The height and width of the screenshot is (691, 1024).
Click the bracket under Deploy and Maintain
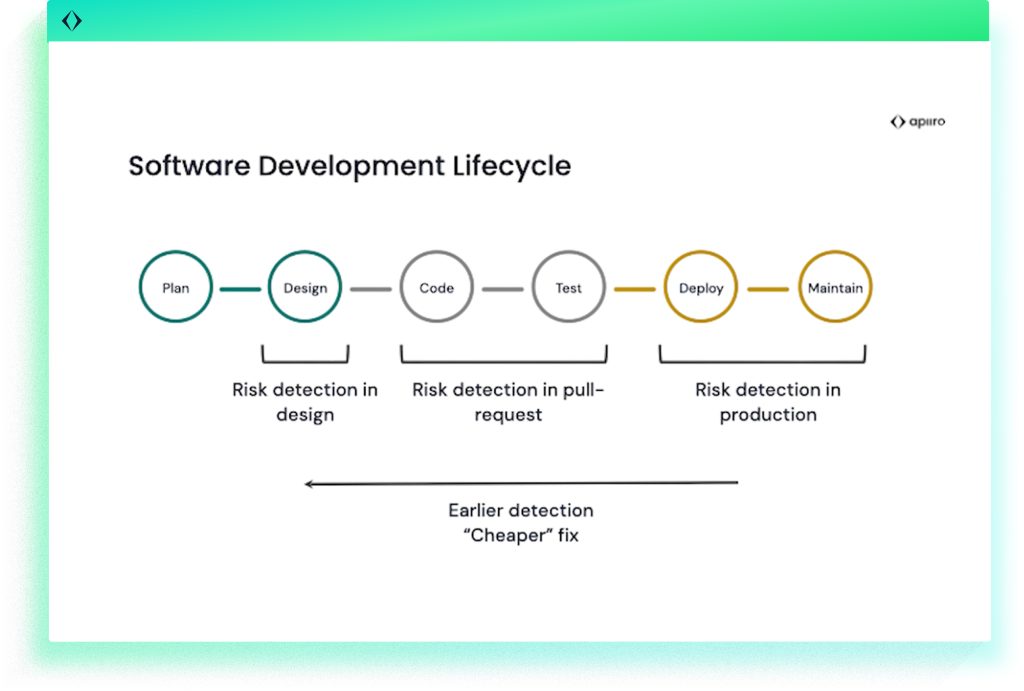click(x=762, y=361)
